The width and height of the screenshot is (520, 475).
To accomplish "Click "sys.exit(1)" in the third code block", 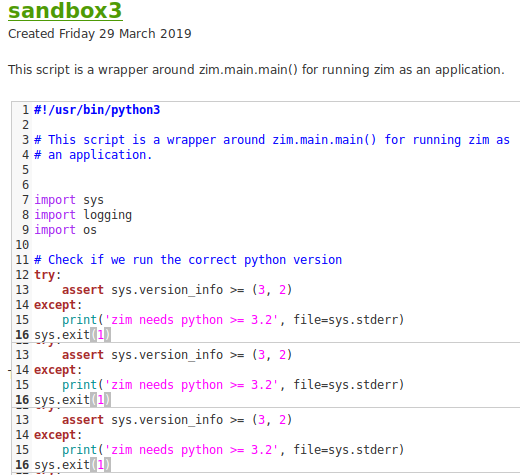I will pyautogui.click(x=72, y=465).
